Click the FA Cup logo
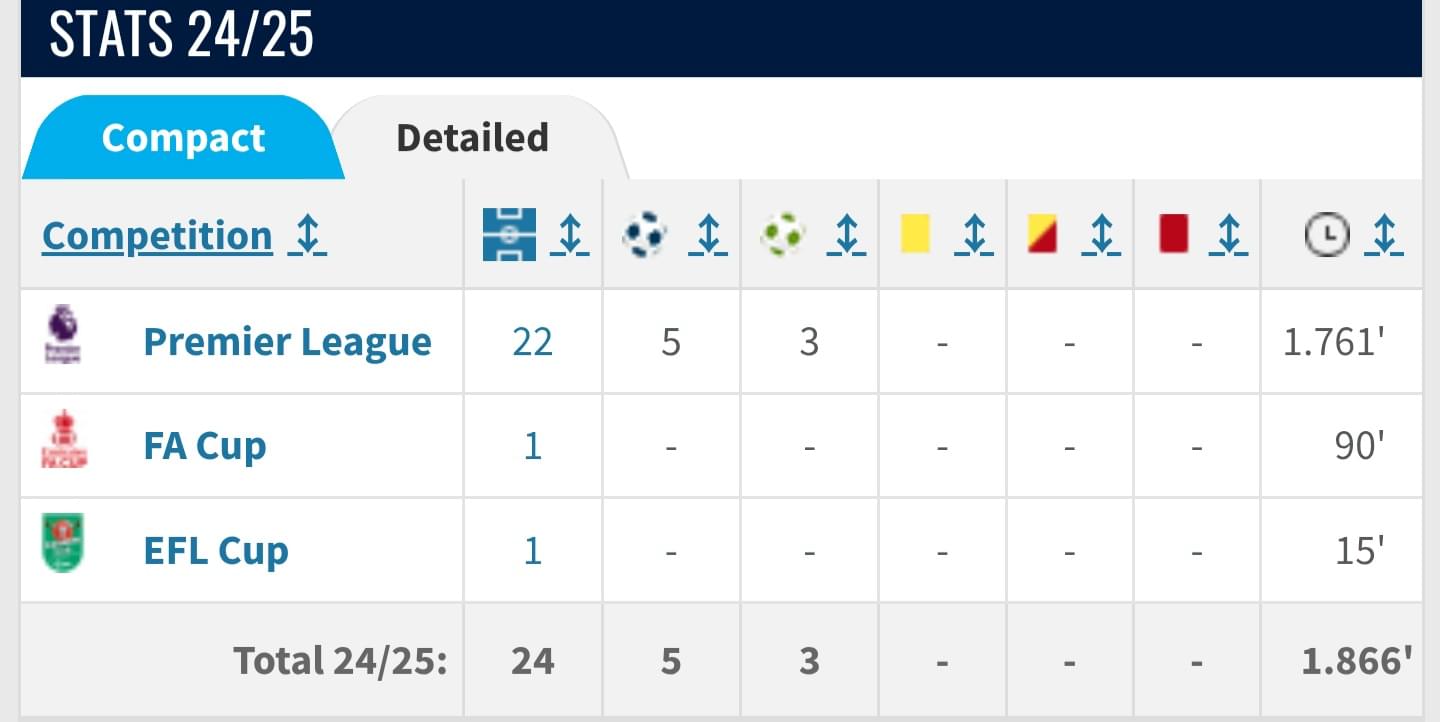The image size is (1440, 722). pos(63,439)
